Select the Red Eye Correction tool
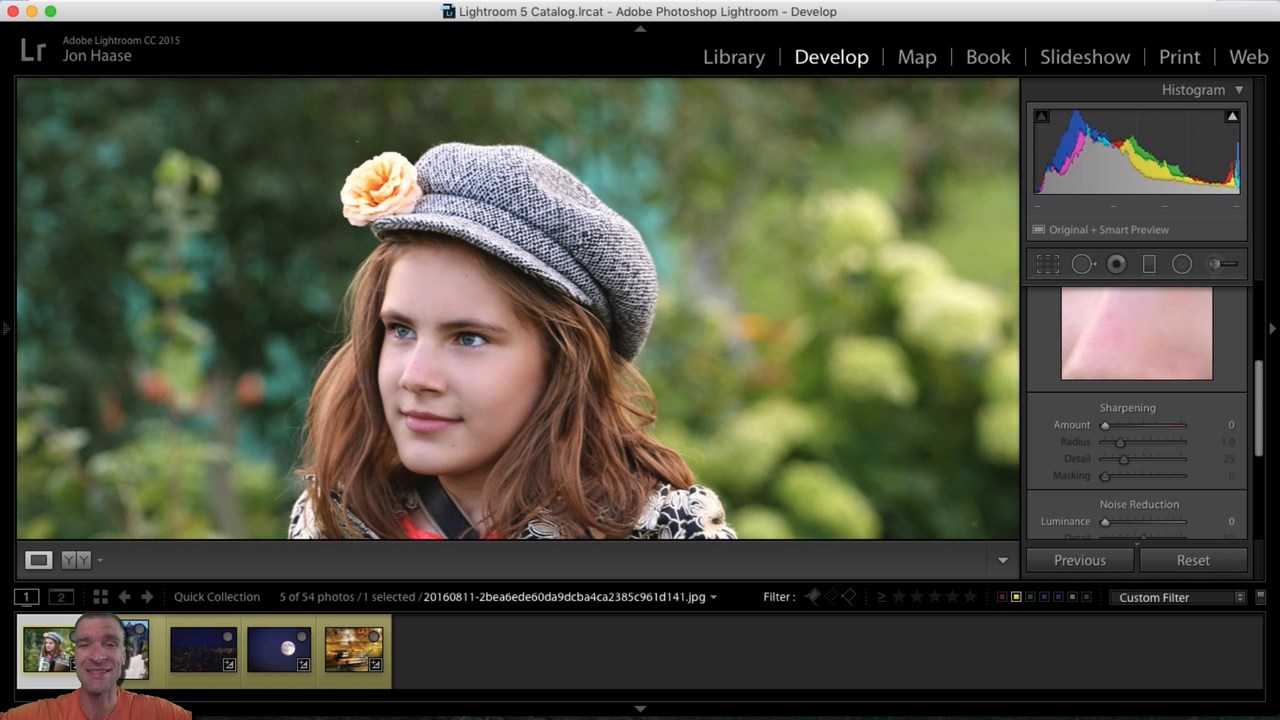 tap(1117, 264)
